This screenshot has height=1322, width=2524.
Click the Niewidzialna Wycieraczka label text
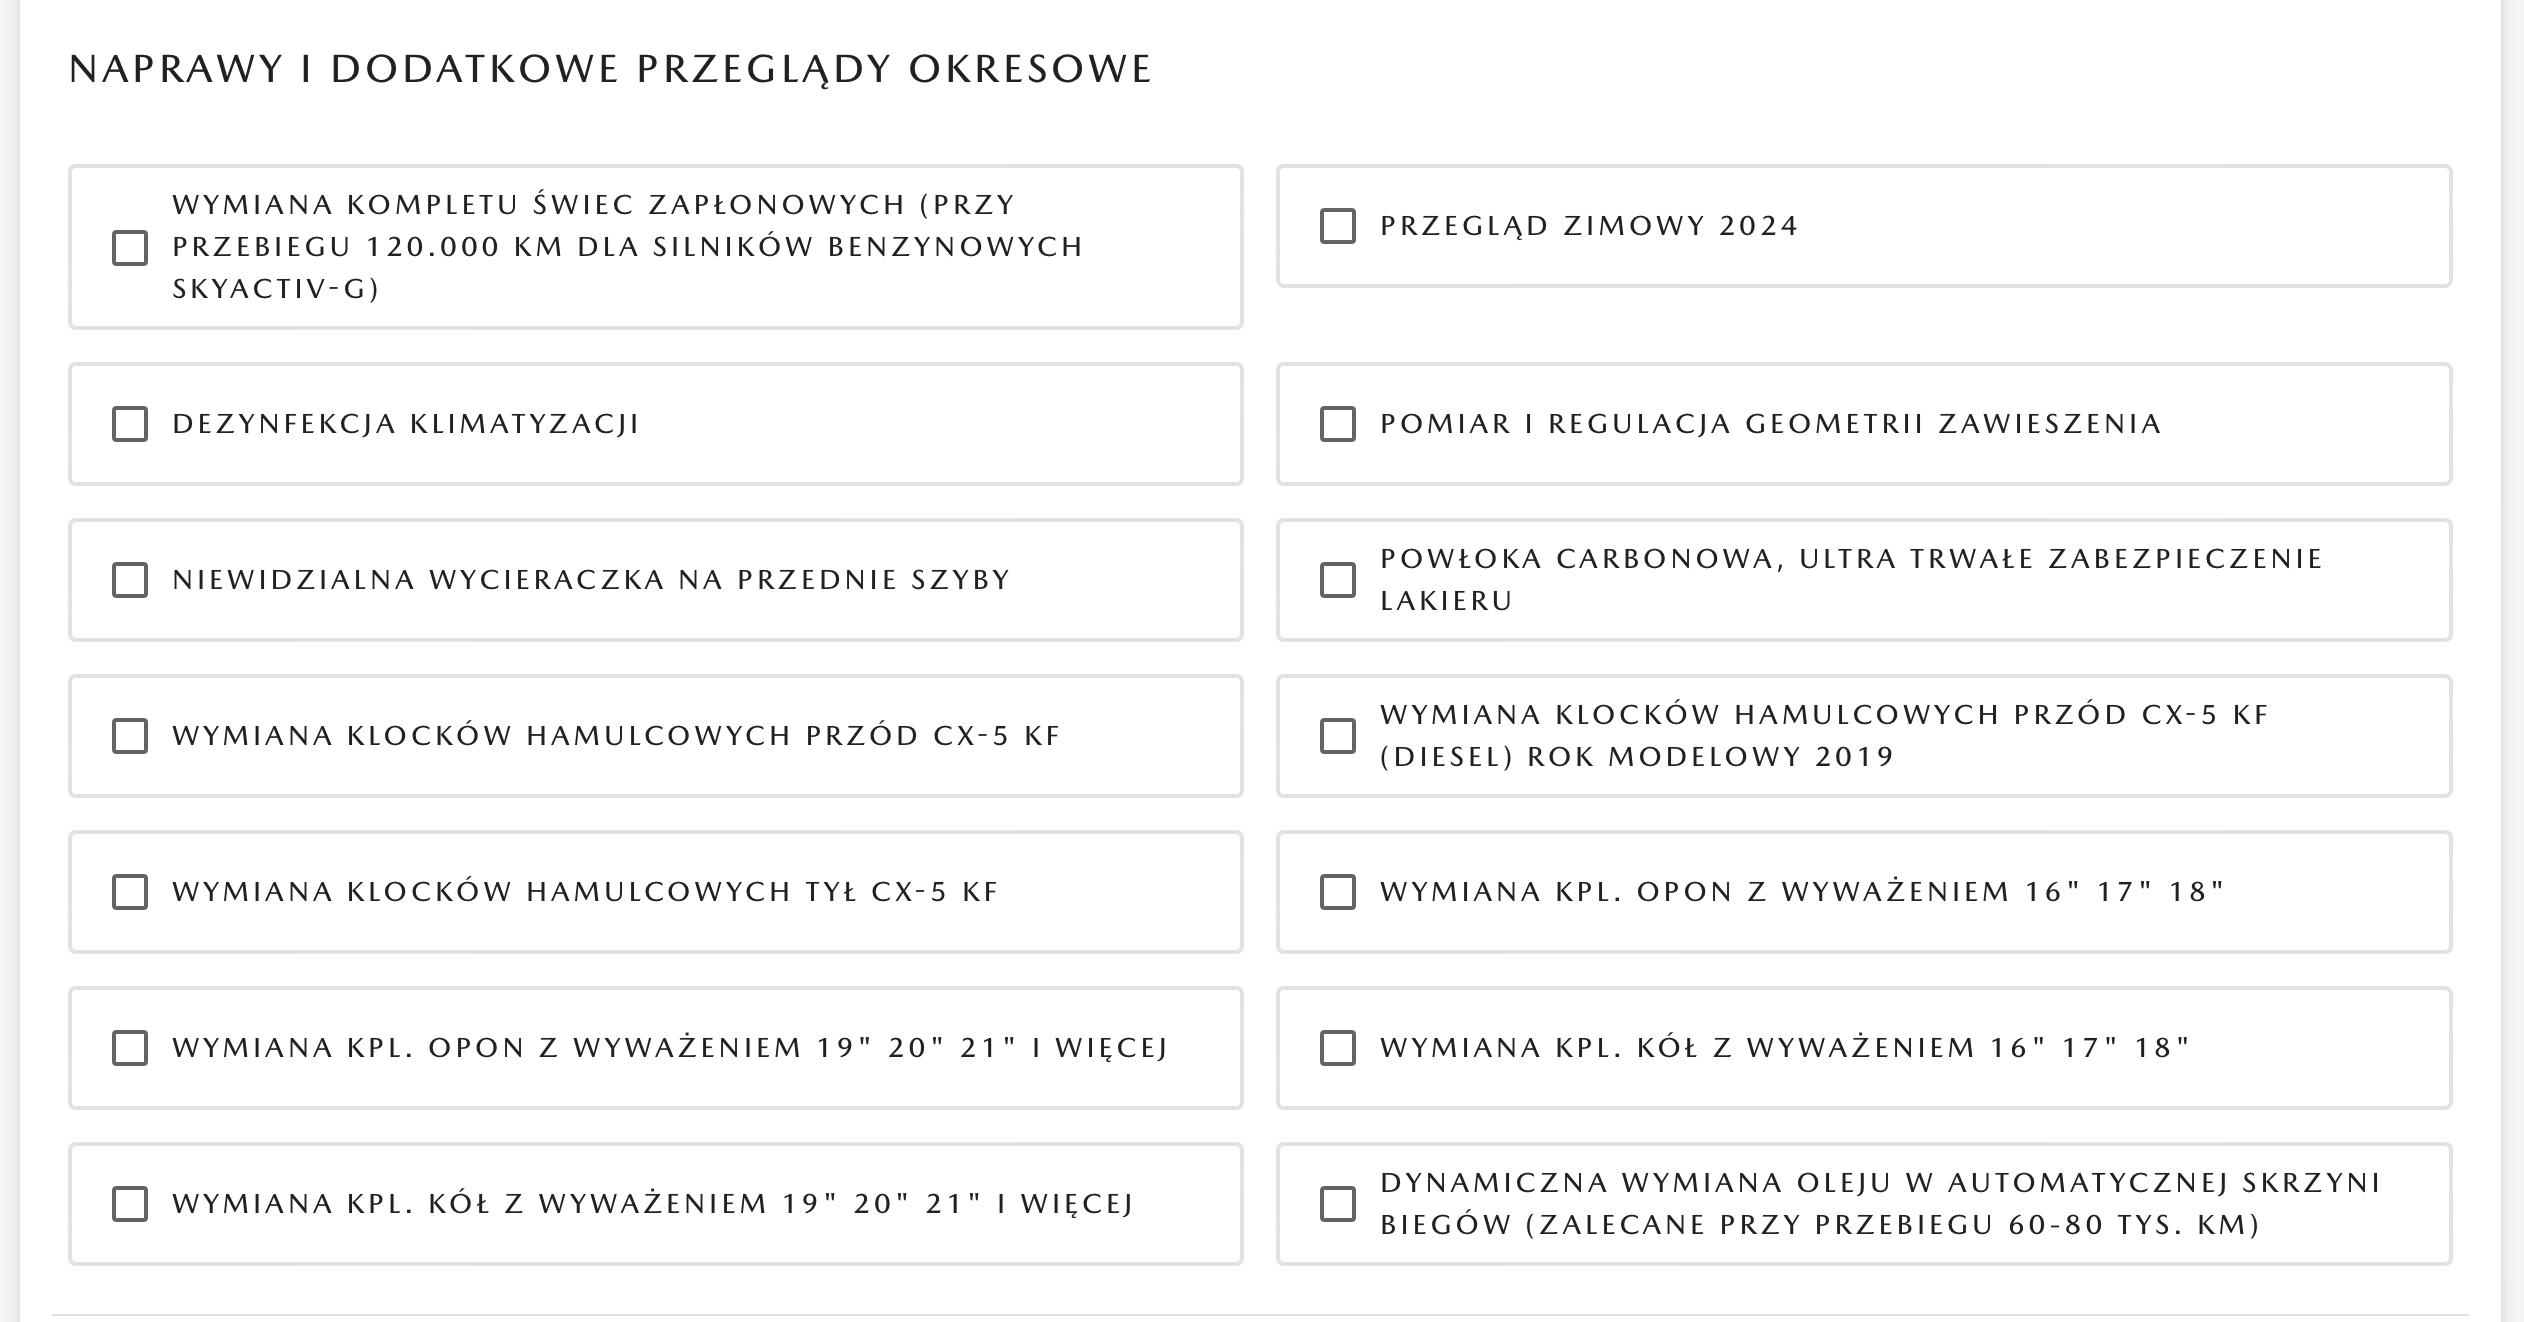click(591, 580)
